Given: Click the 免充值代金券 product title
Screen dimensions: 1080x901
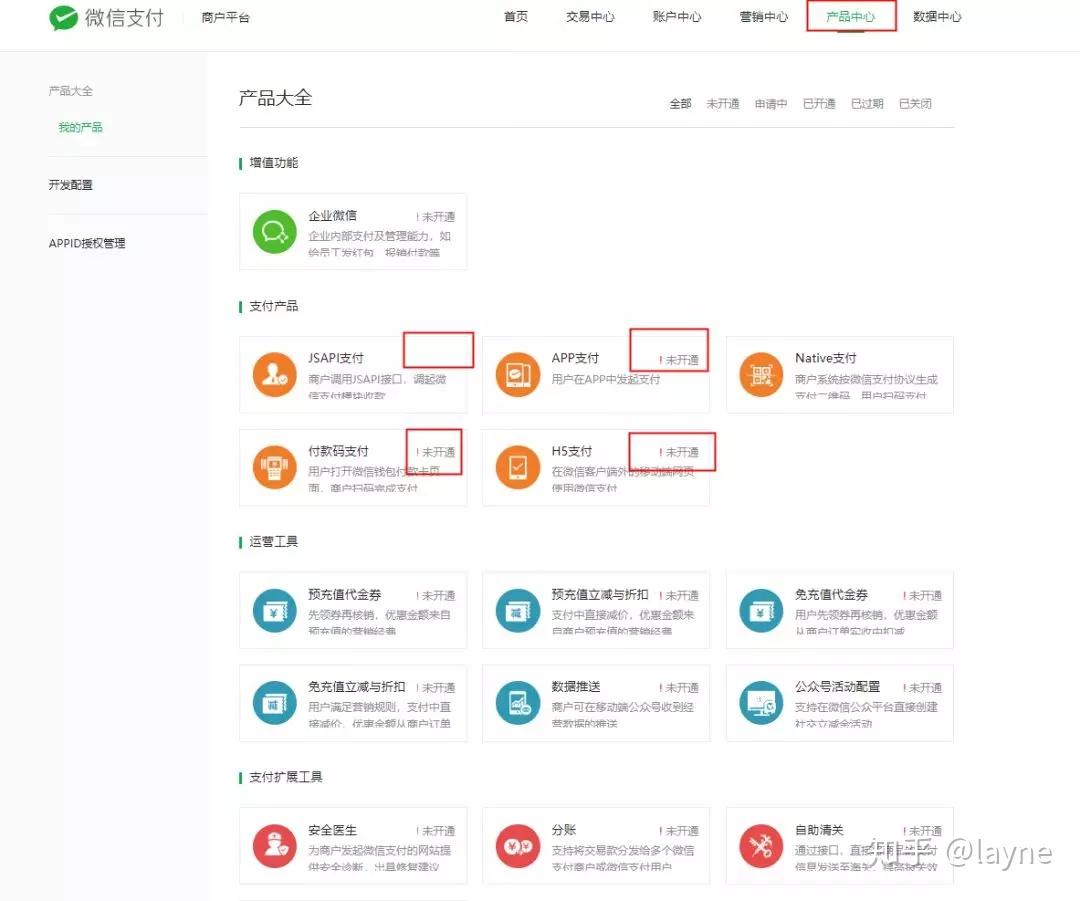Looking at the screenshot, I should pyautogui.click(x=831, y=594).
